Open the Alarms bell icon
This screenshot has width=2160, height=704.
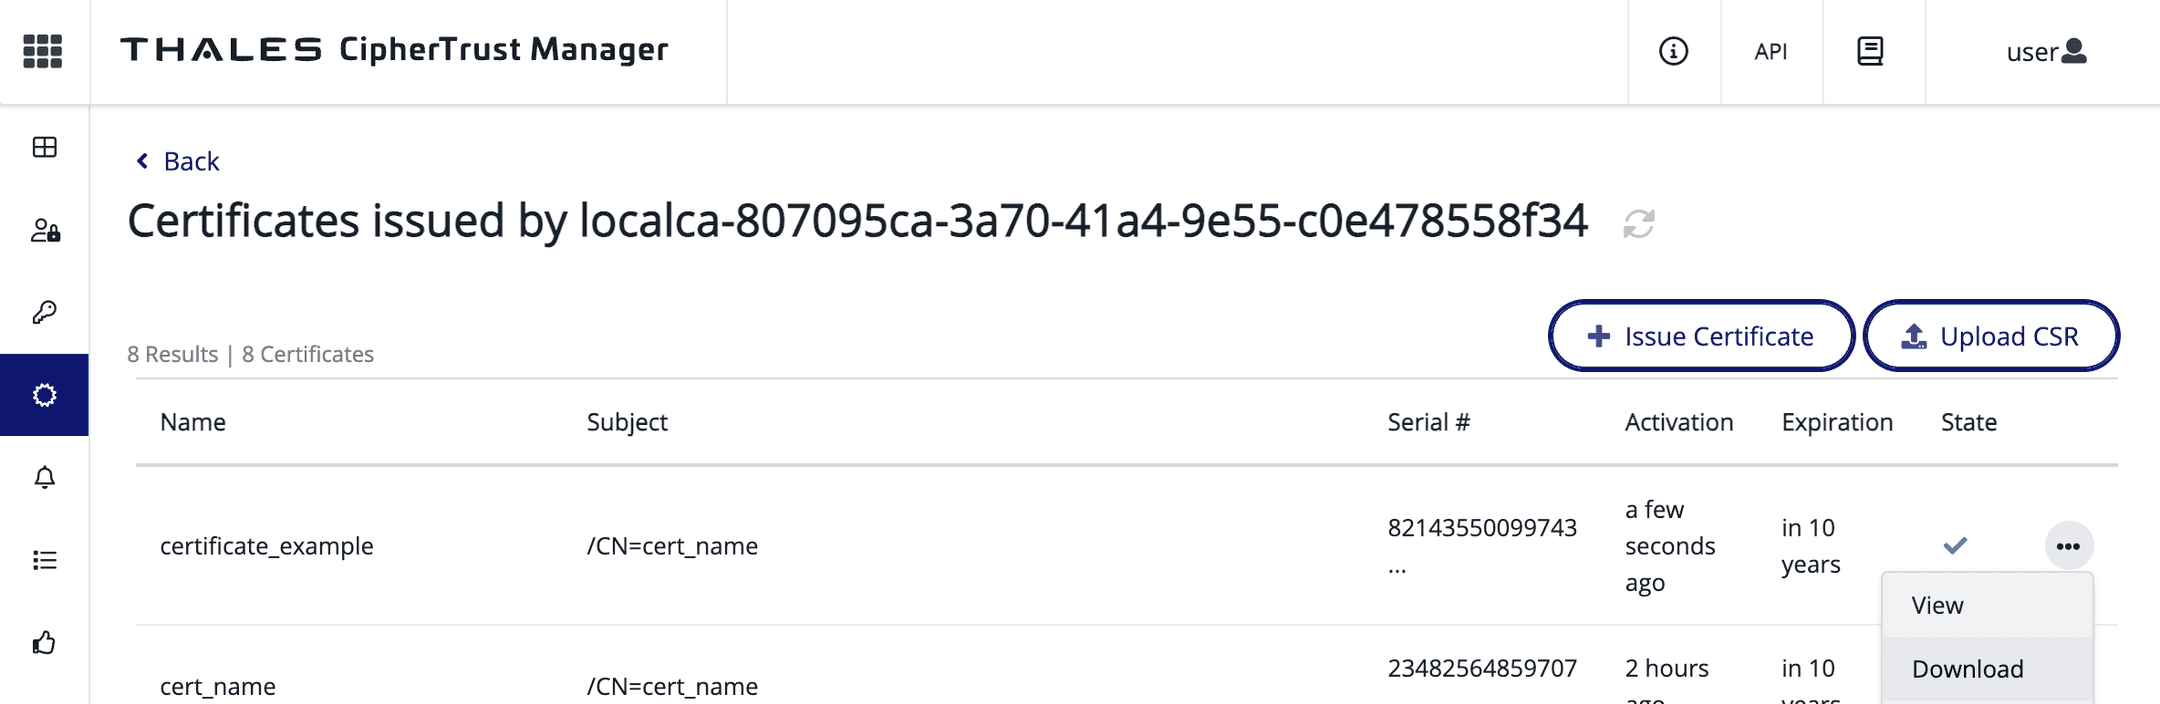coord(44,478)
